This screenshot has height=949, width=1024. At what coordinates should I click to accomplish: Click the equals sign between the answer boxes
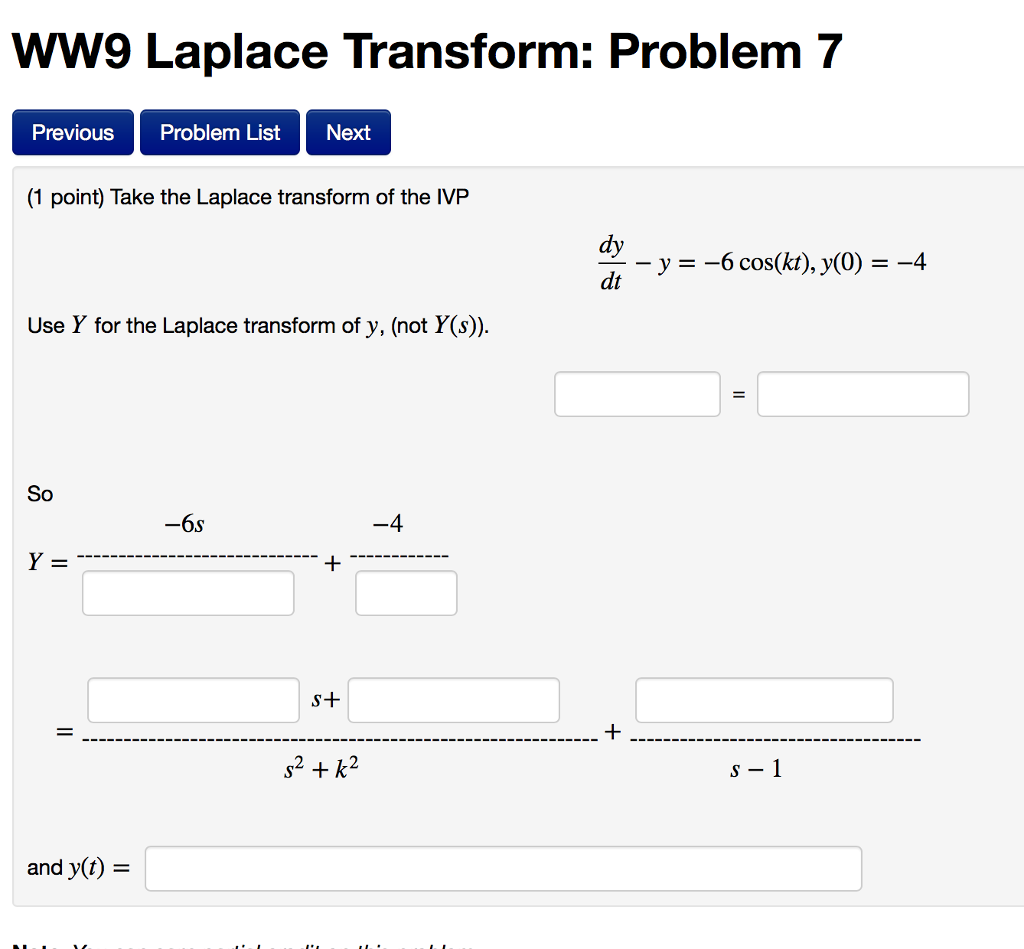tap(740, 393)
